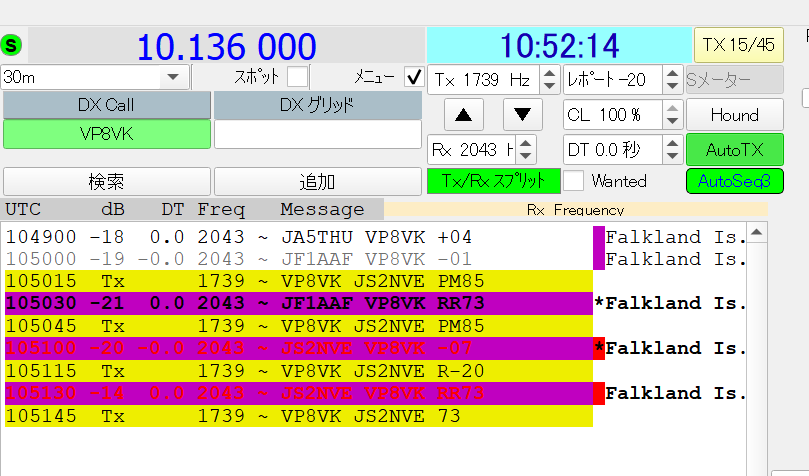Select the 105030 JF1AAF VP8VK RR73 row
This screenshot has height=476, width=809.
tap(376, 303)
